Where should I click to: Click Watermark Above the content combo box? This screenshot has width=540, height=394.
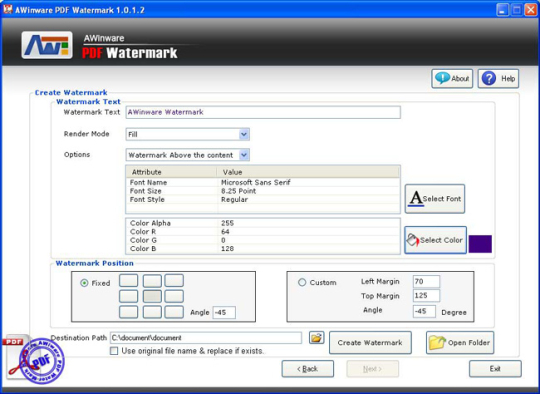[x=187, y=155]
